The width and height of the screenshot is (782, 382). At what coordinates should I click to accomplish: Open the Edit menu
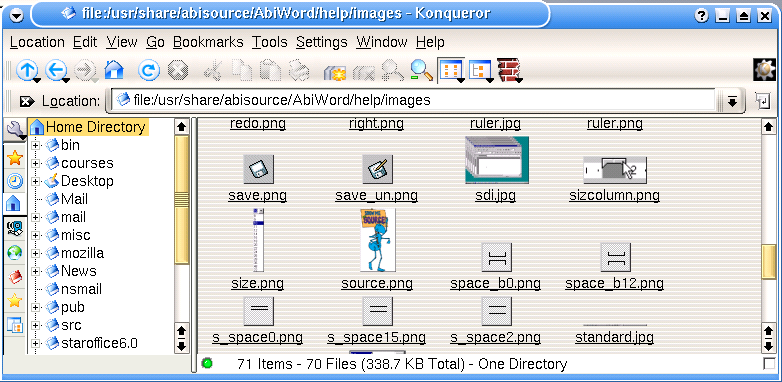[85, 42]
